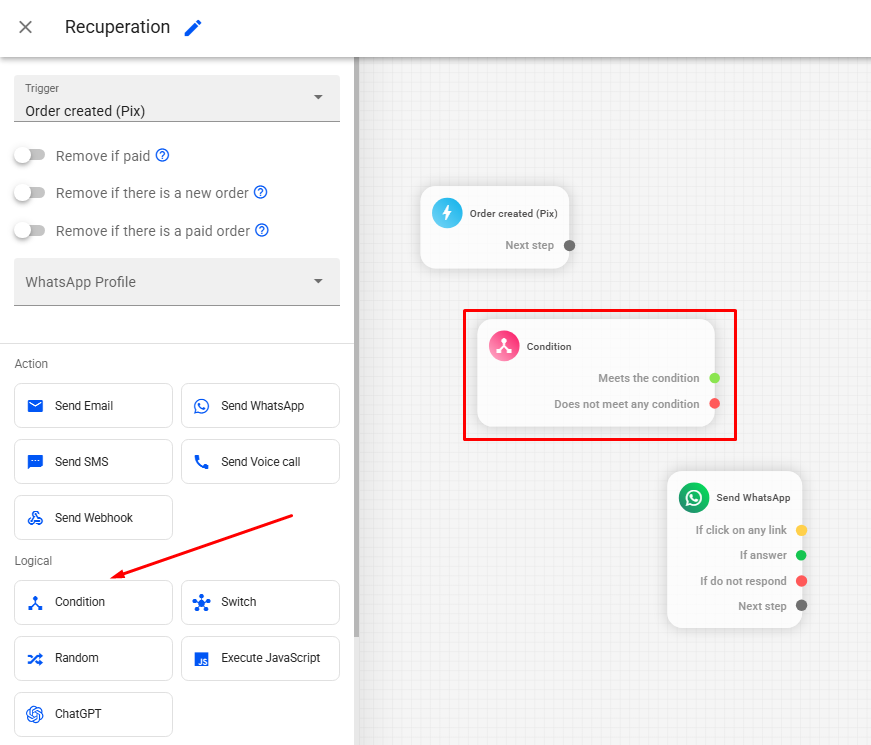871x745 pixels.
Task: Enable the Remove if paid toggle
Action: pos(30,155)
